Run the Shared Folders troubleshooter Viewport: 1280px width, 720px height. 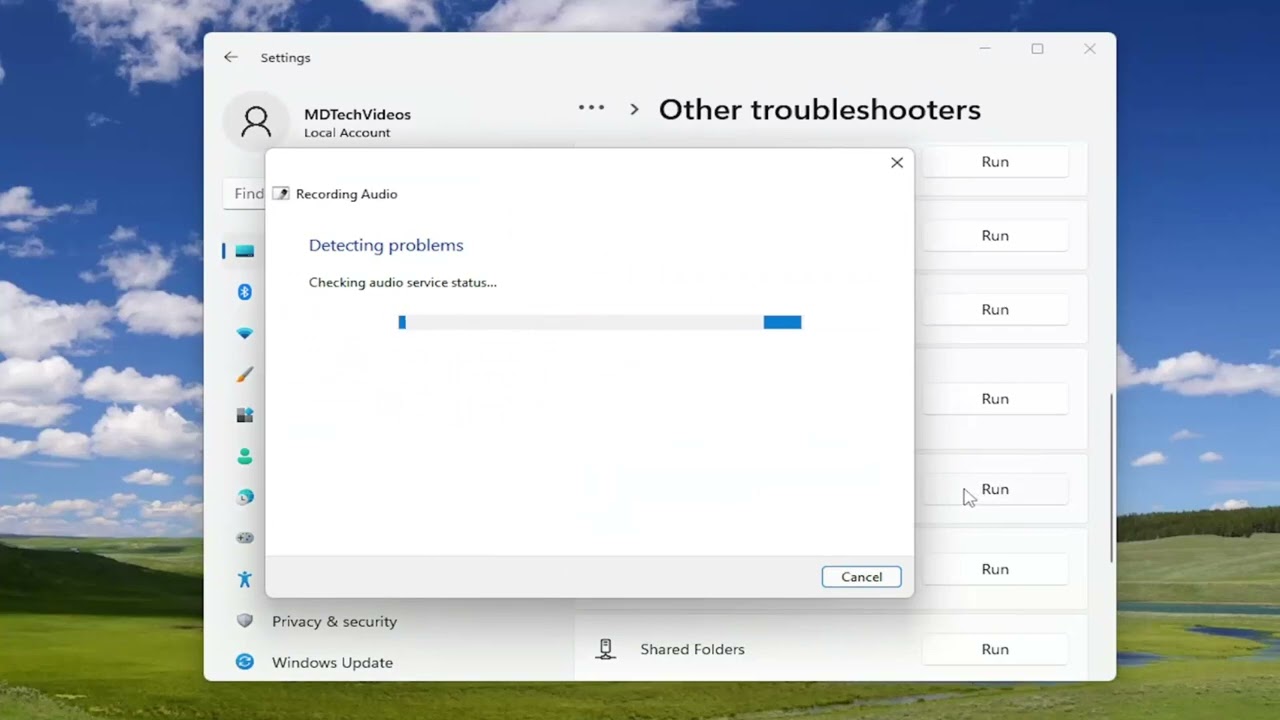pos(995,649)
